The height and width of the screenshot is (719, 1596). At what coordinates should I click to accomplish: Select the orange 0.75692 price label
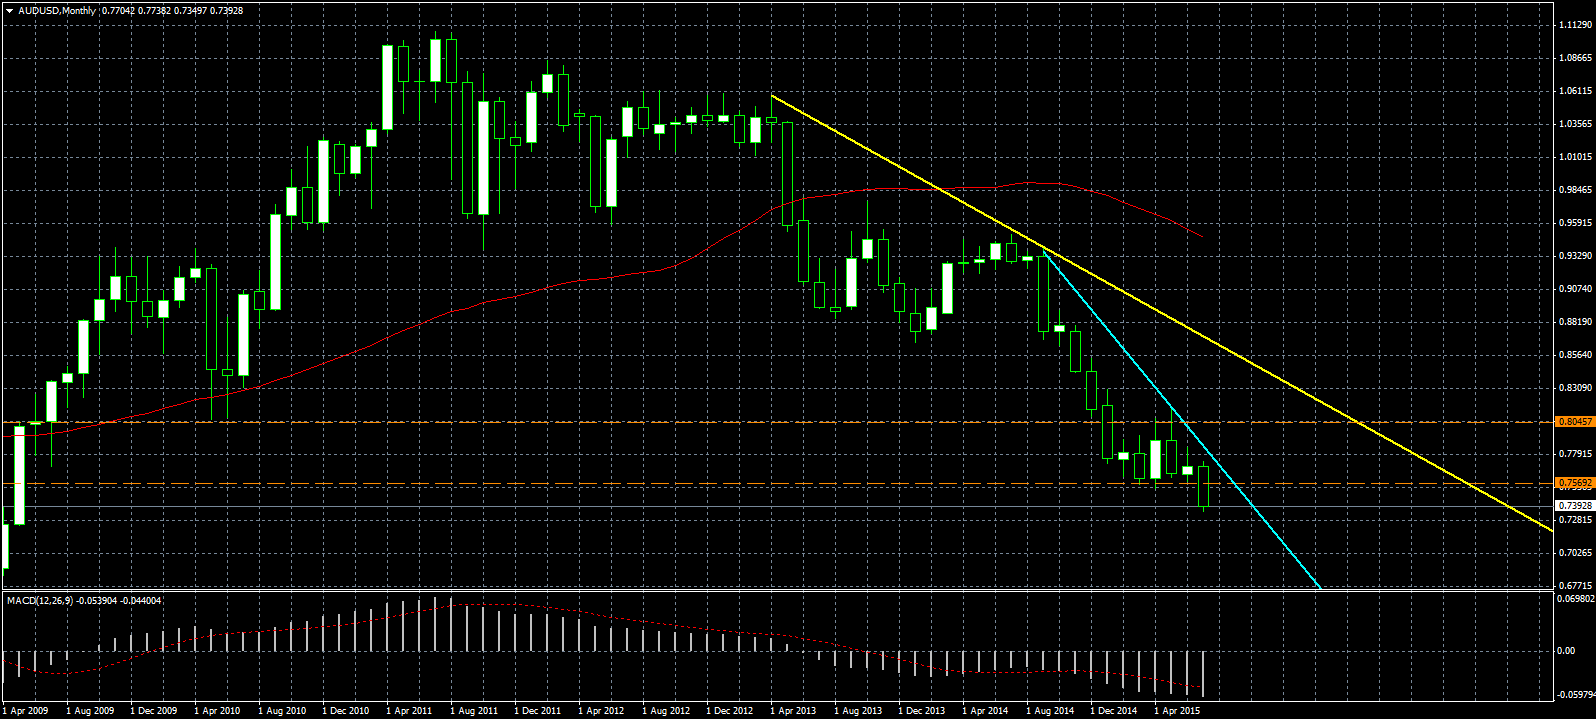1575,483
